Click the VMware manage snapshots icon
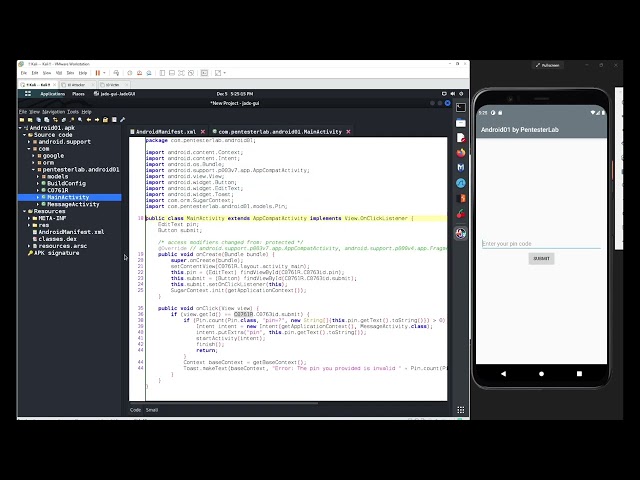Viewport: 640px width, 480px height. 149,73
